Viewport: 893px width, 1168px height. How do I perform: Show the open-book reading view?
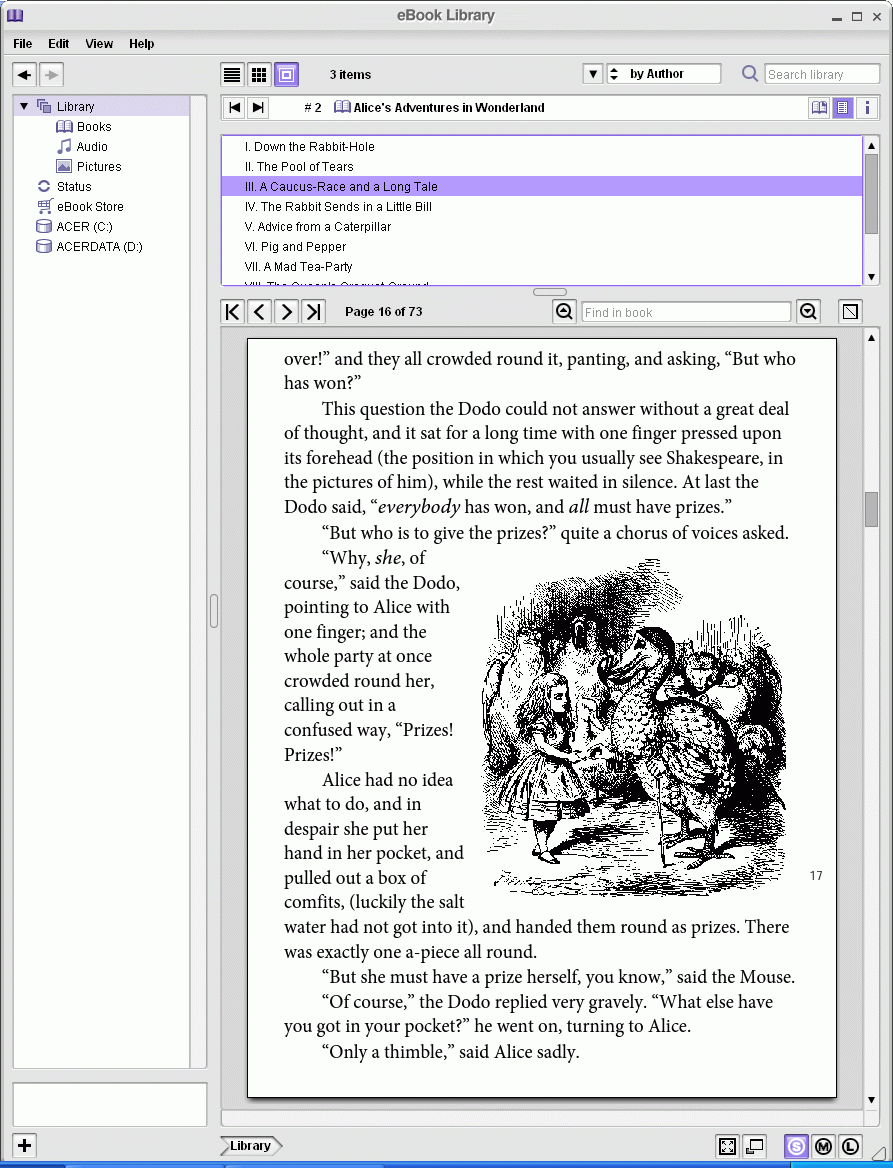(819, 108)
